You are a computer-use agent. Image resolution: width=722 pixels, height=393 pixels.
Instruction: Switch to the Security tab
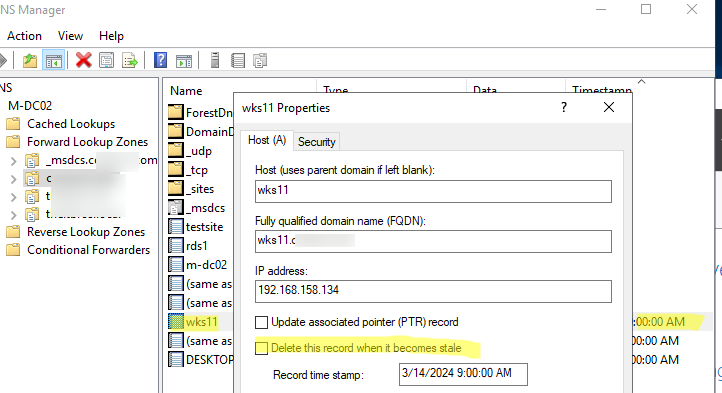pyautogui.click(x=316, y=142)
